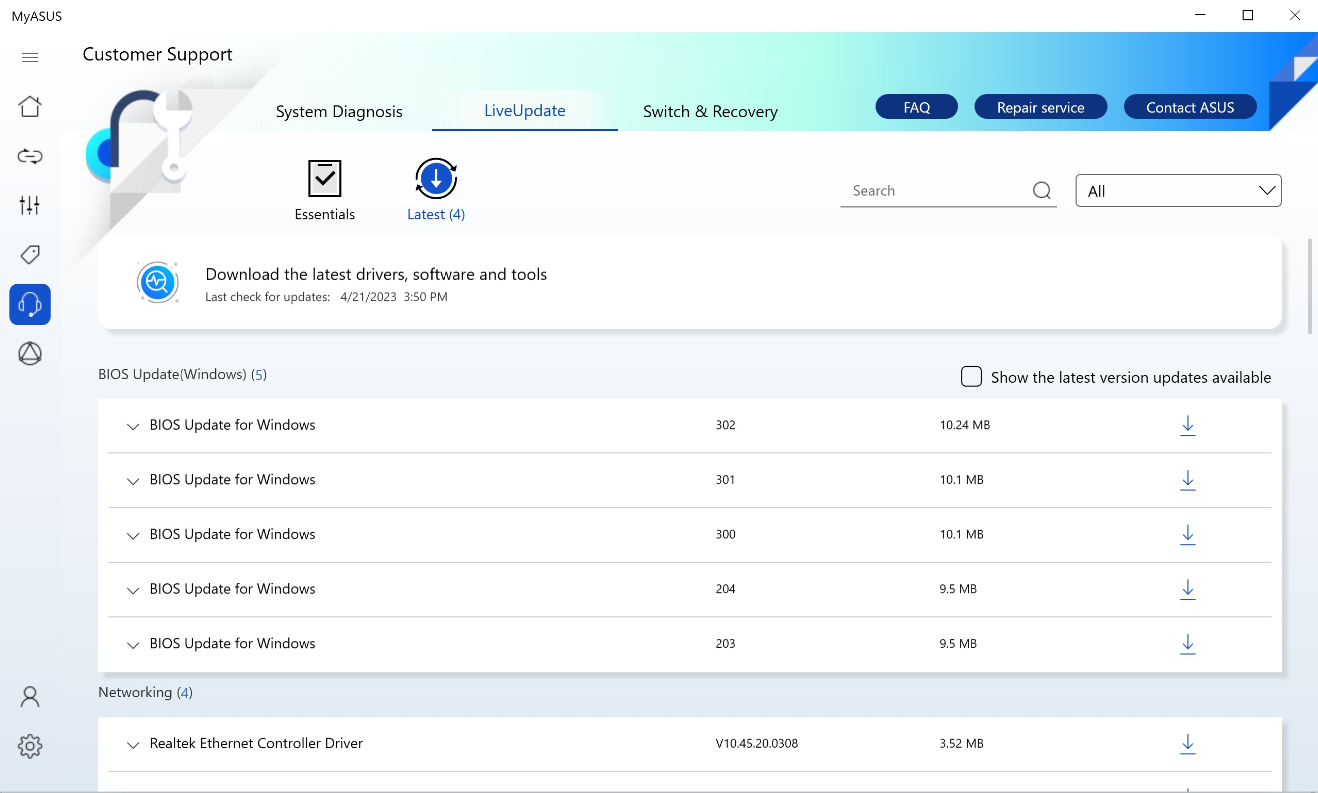Image resolution: width=1318 pixels, height=793 pixels.
Task: Open the Repair service button
Action: coord(1040,107)
